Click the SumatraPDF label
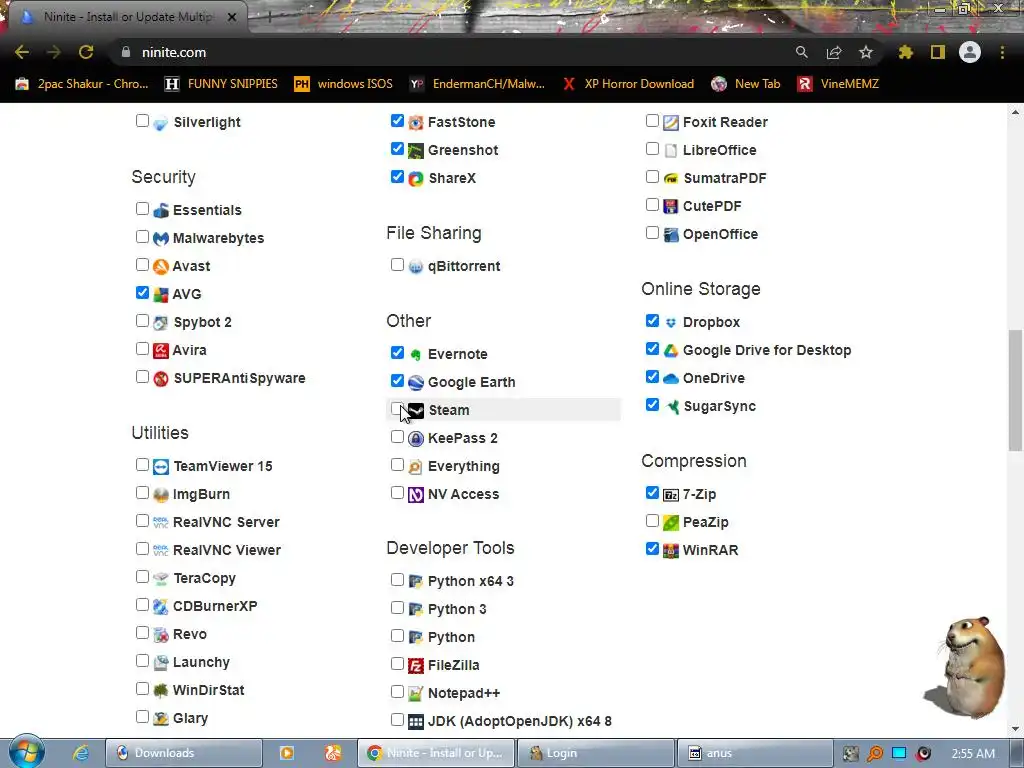This screenshot has width=1024, height=768. [725, 178]
